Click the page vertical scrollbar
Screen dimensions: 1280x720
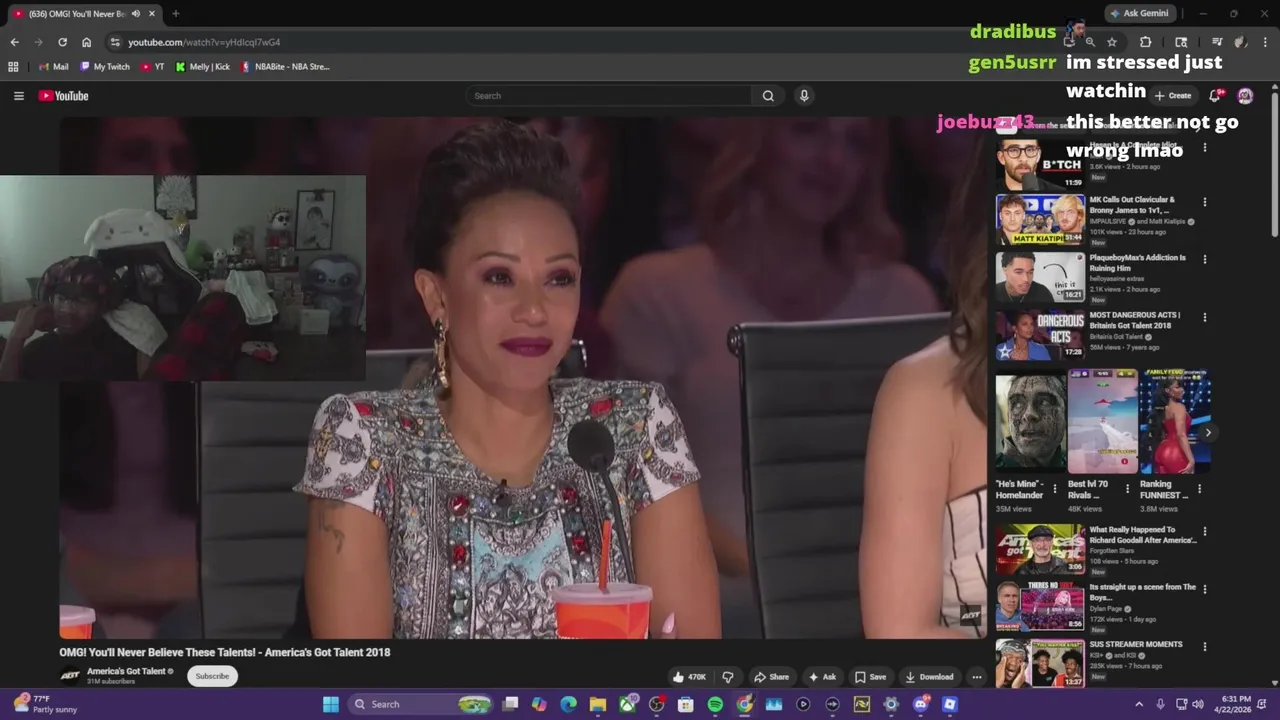tap(1274, 165)
